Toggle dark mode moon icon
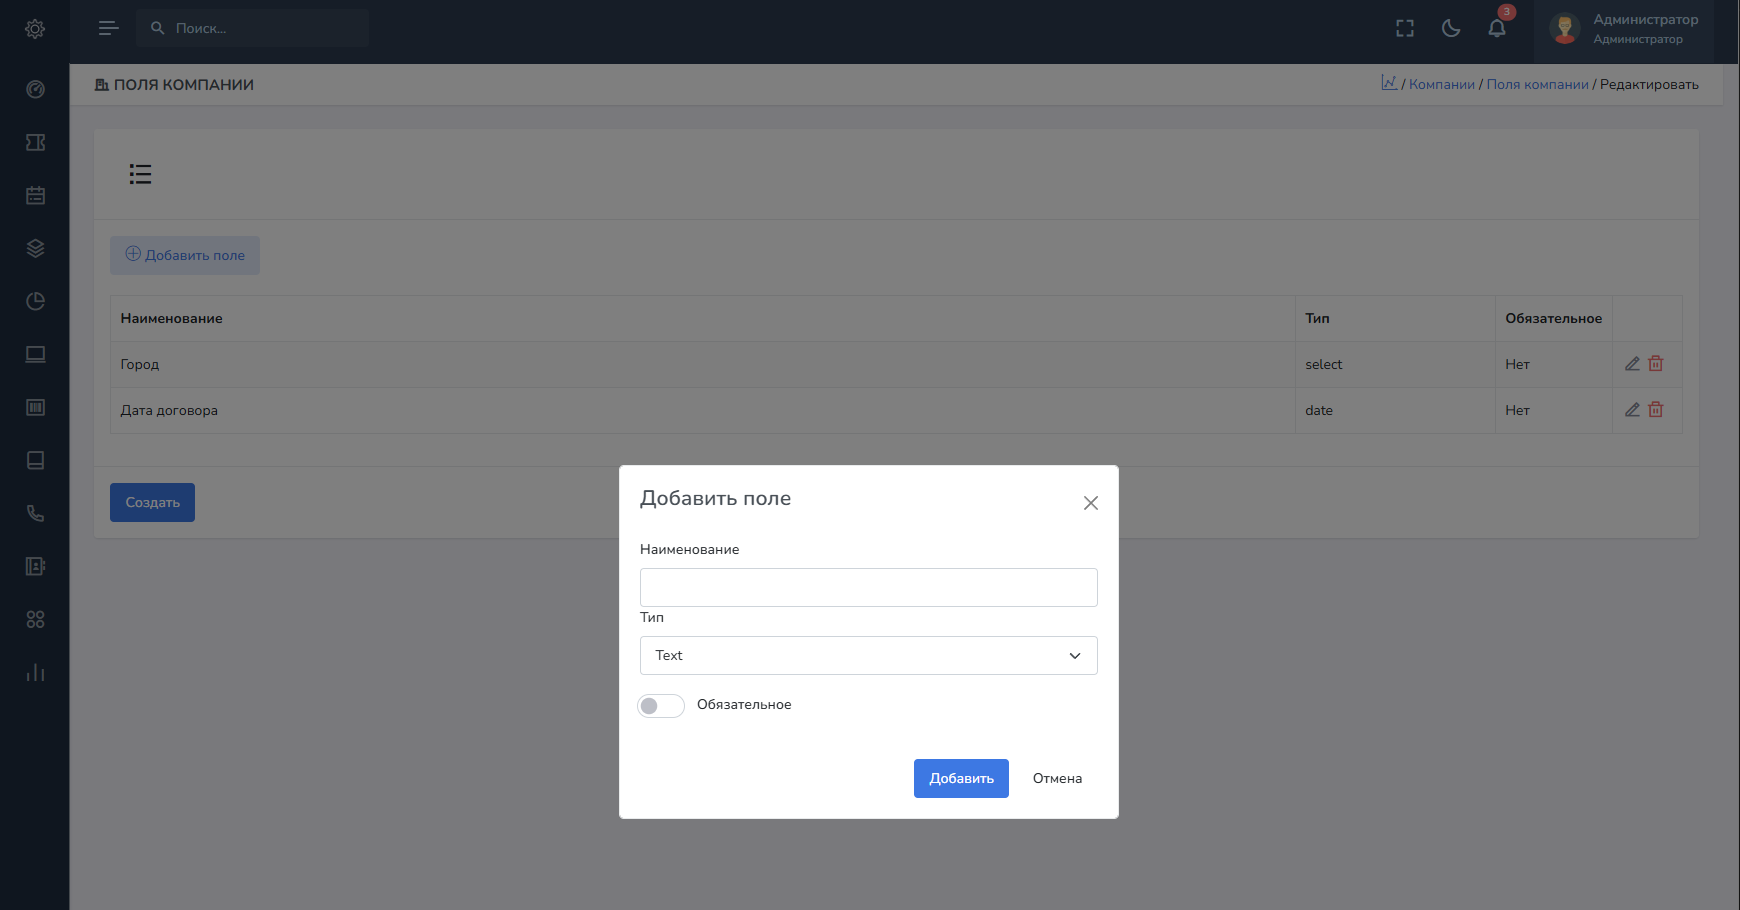Viewport: 1740px width, 910px height. point(1451,29)
